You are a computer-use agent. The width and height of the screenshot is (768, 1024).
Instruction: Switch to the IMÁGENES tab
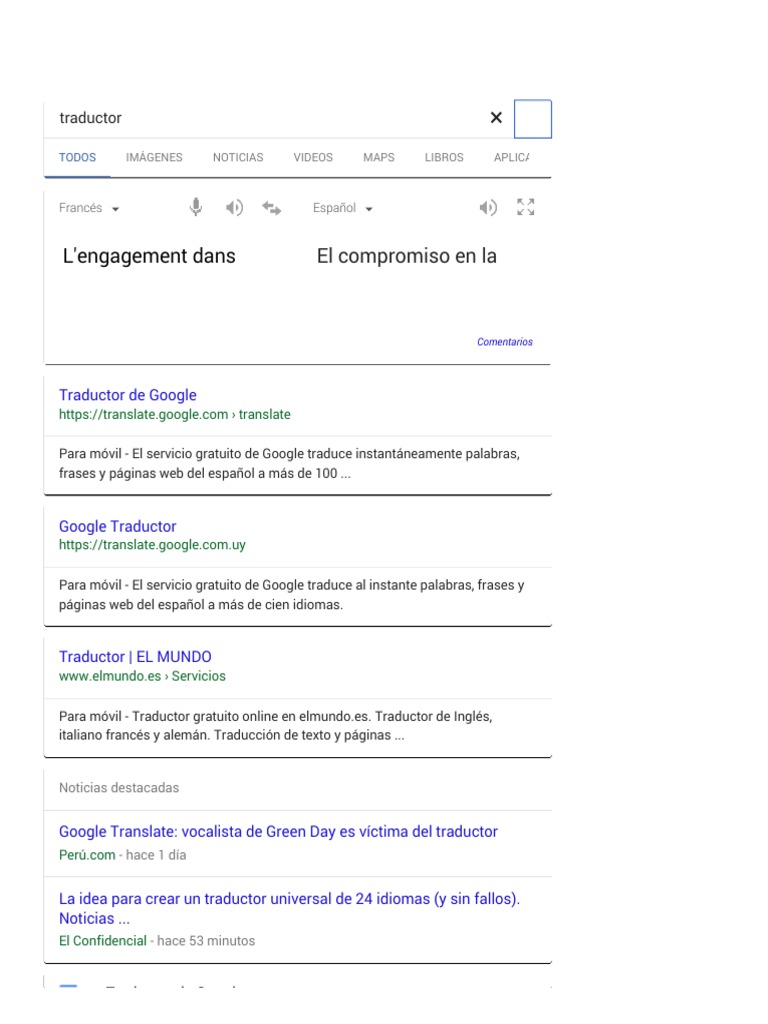tap(154, 157)
